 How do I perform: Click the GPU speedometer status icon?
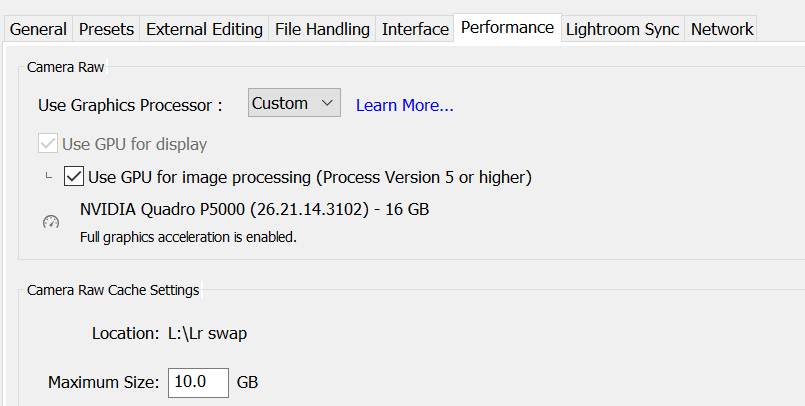(51, 222)
